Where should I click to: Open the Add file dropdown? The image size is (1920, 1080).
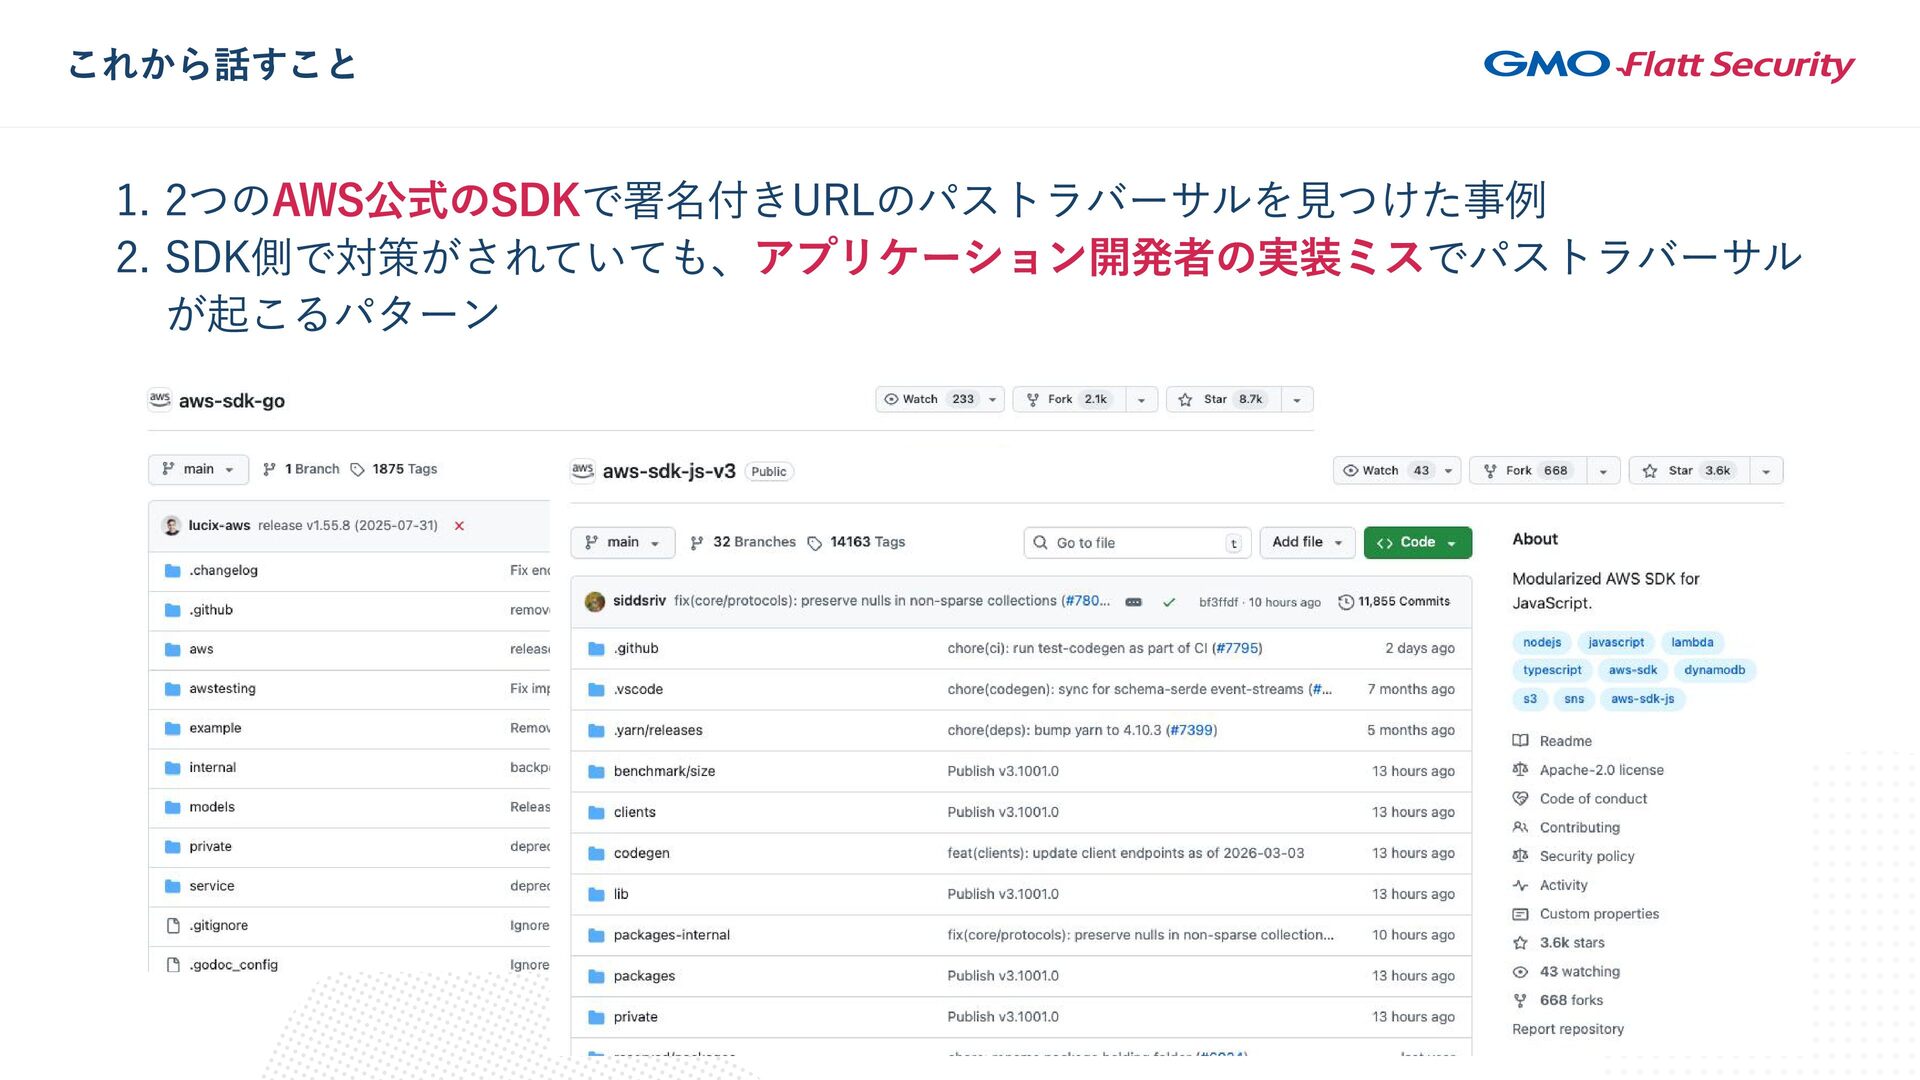click(x=1306, y=542)
